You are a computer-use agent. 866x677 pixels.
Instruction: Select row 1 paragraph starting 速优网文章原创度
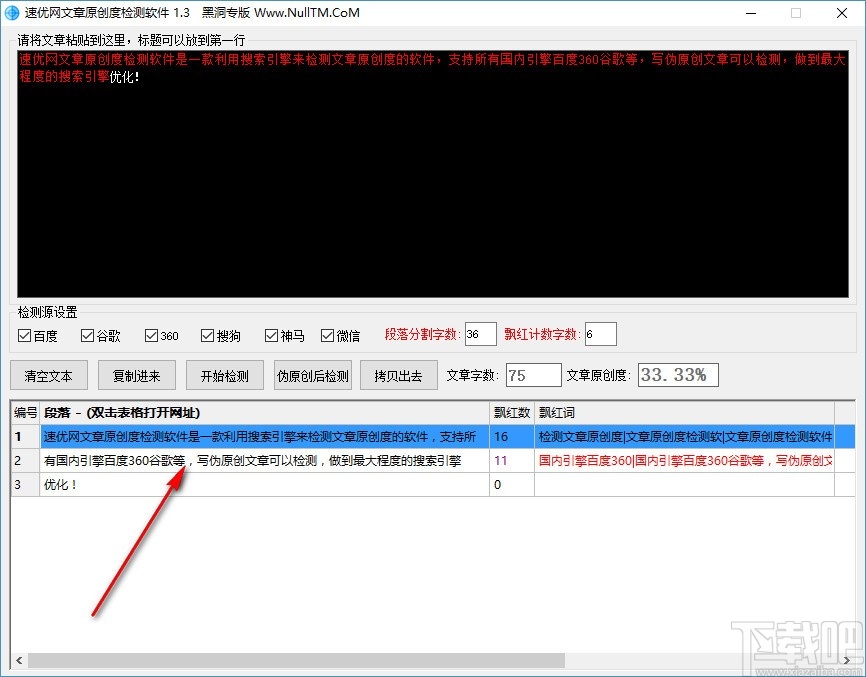265,436
